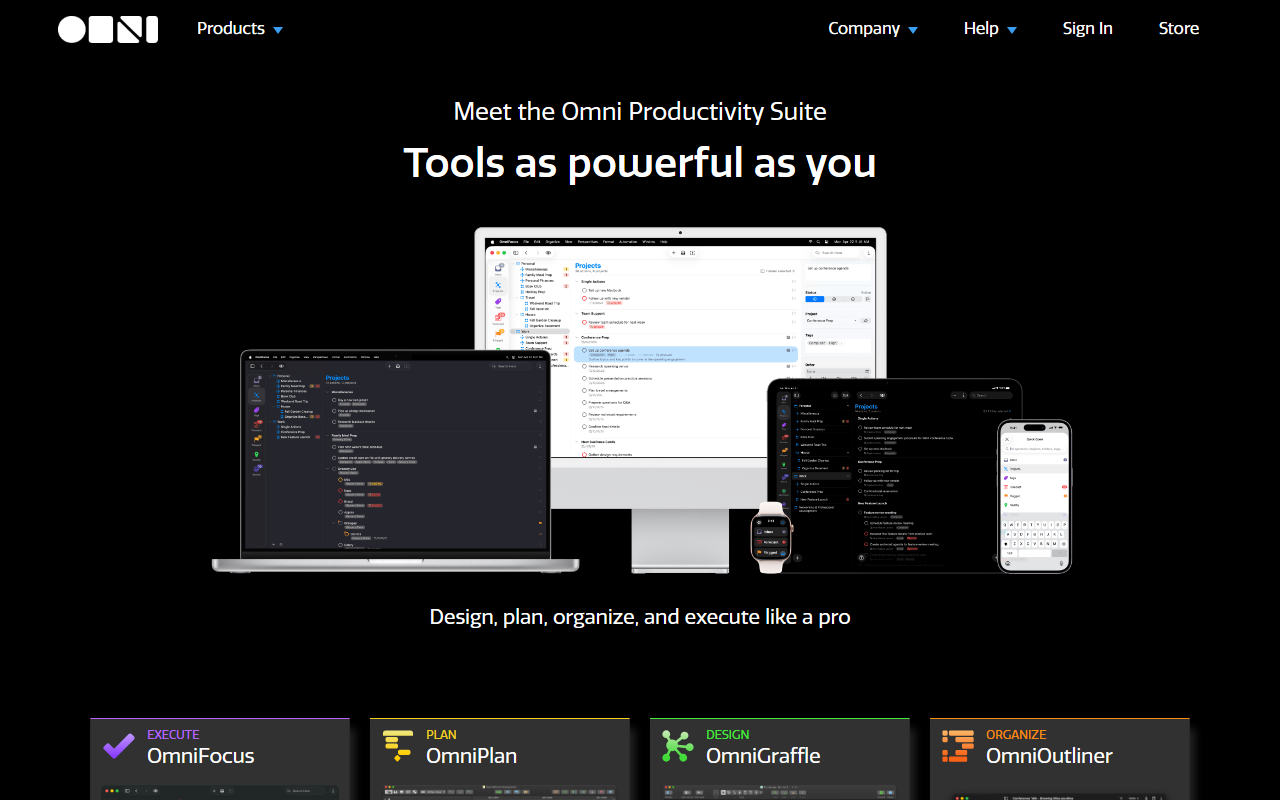Viewport: 1280px width, 800px height.
Task: Click the EXECUTE label
Action: click(x=173, y=734)
